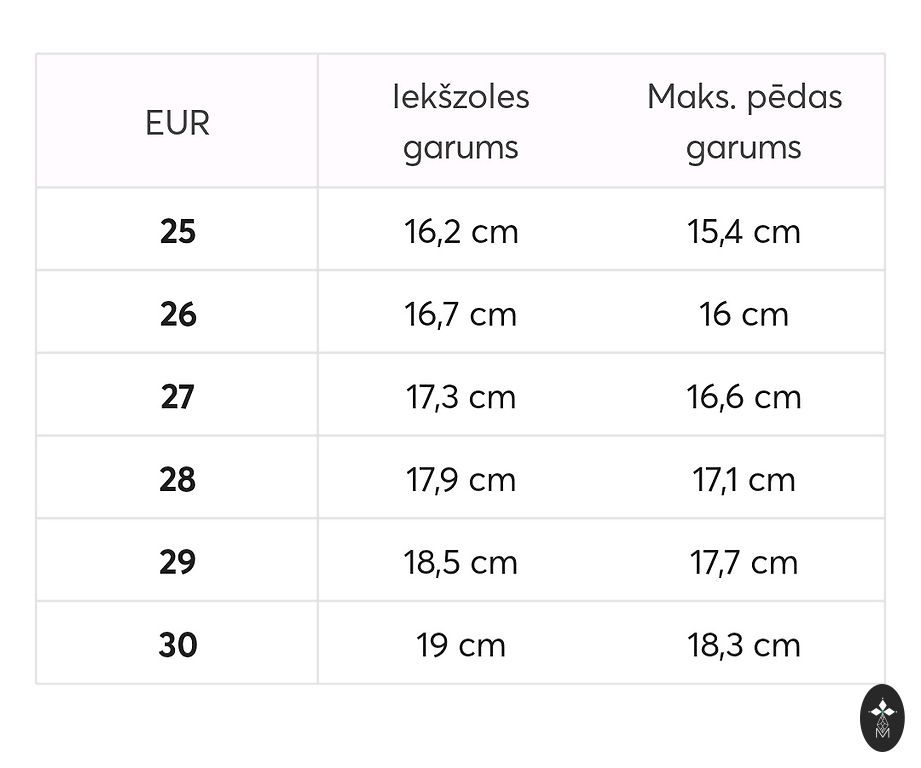The width and height of the screenshot is (921, 768).
Task: Select the Iekšzoles garums header cell
Action: [461, 123]
